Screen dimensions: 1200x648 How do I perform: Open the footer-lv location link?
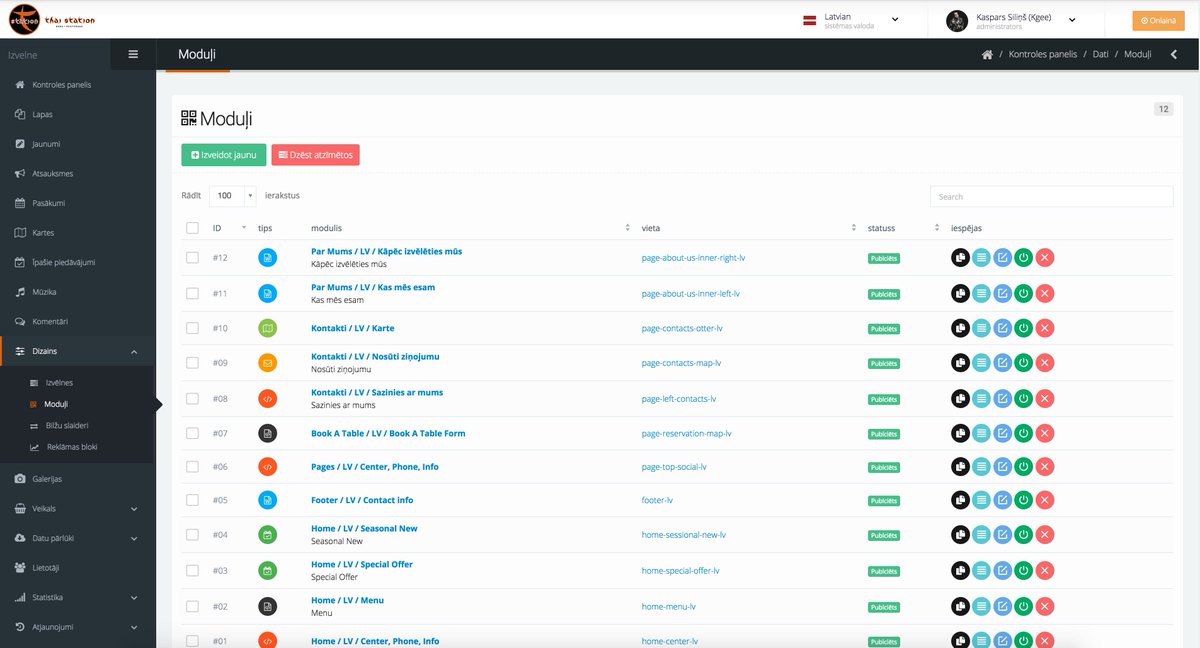657,500
